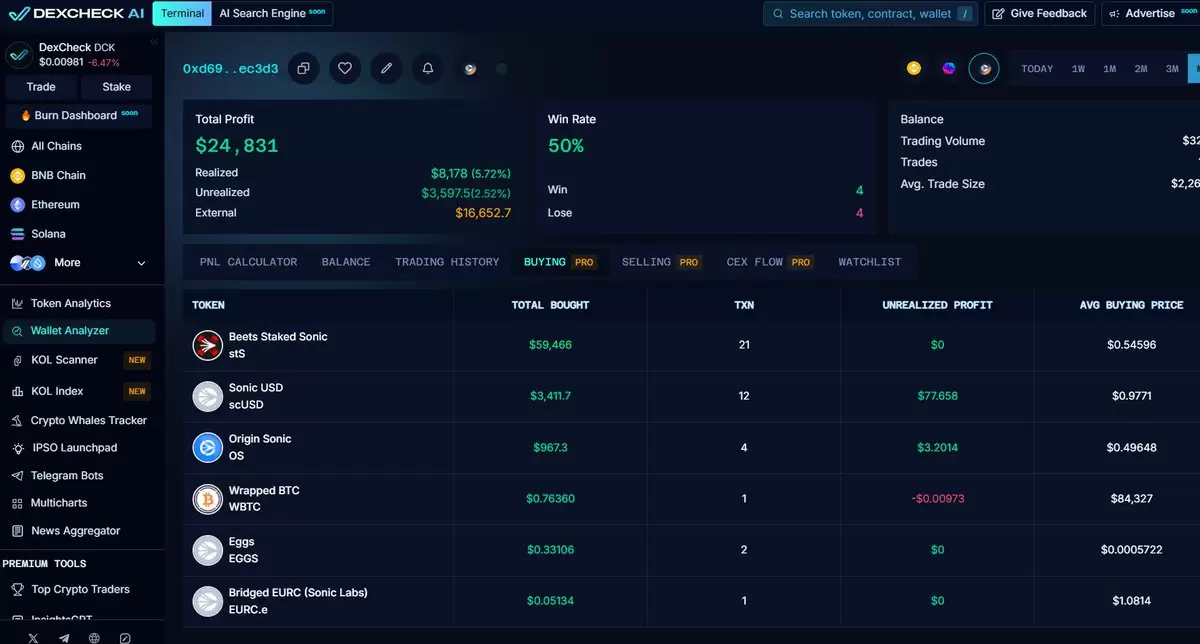This screenshot has width=1200, height=644.
Task: Focus the Search token, contract, wallet field
Action: [x=871, y=13]
